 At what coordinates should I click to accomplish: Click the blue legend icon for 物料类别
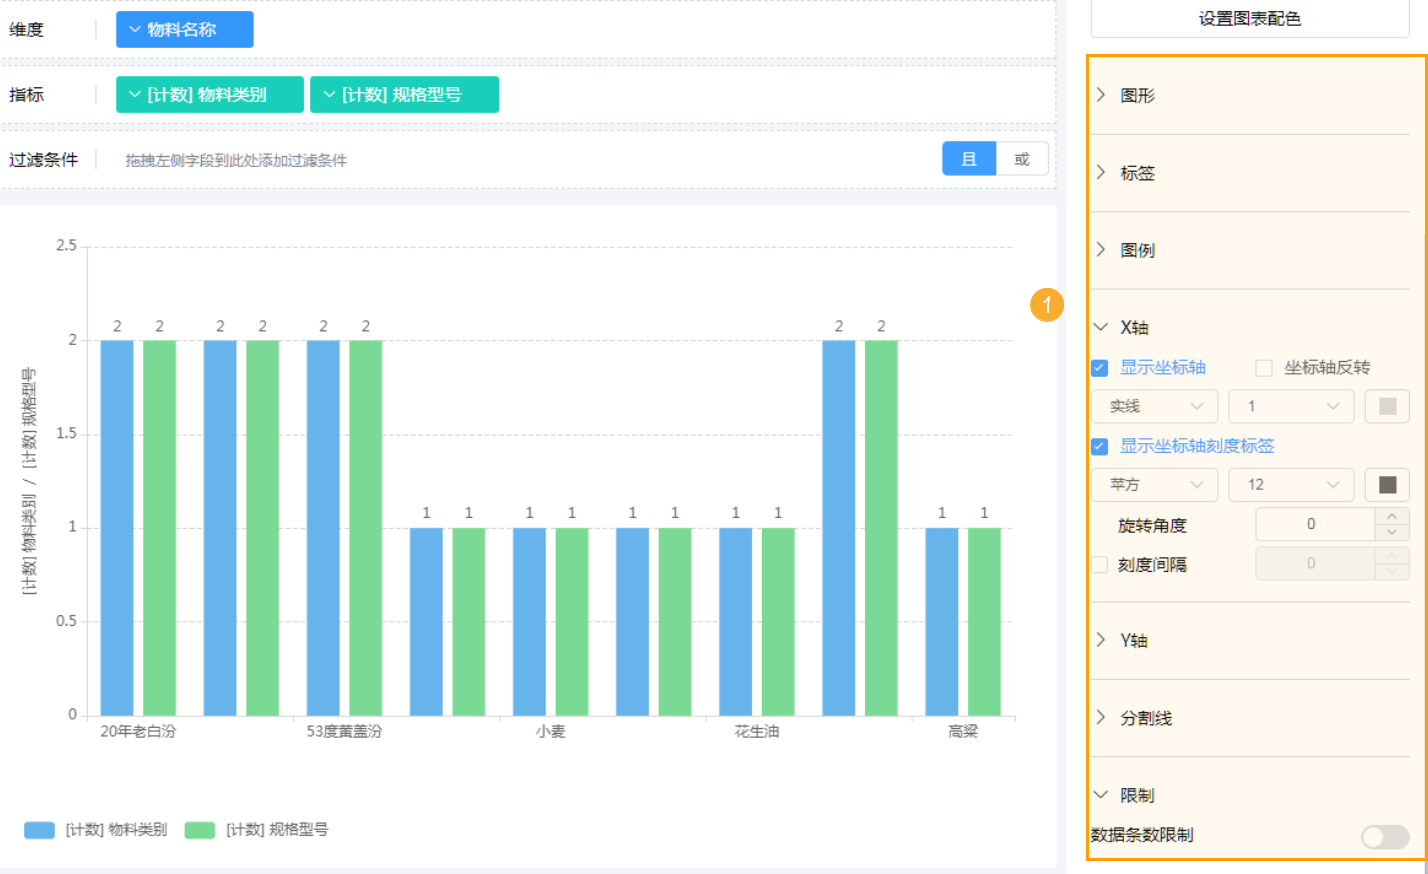coord(39,830)
